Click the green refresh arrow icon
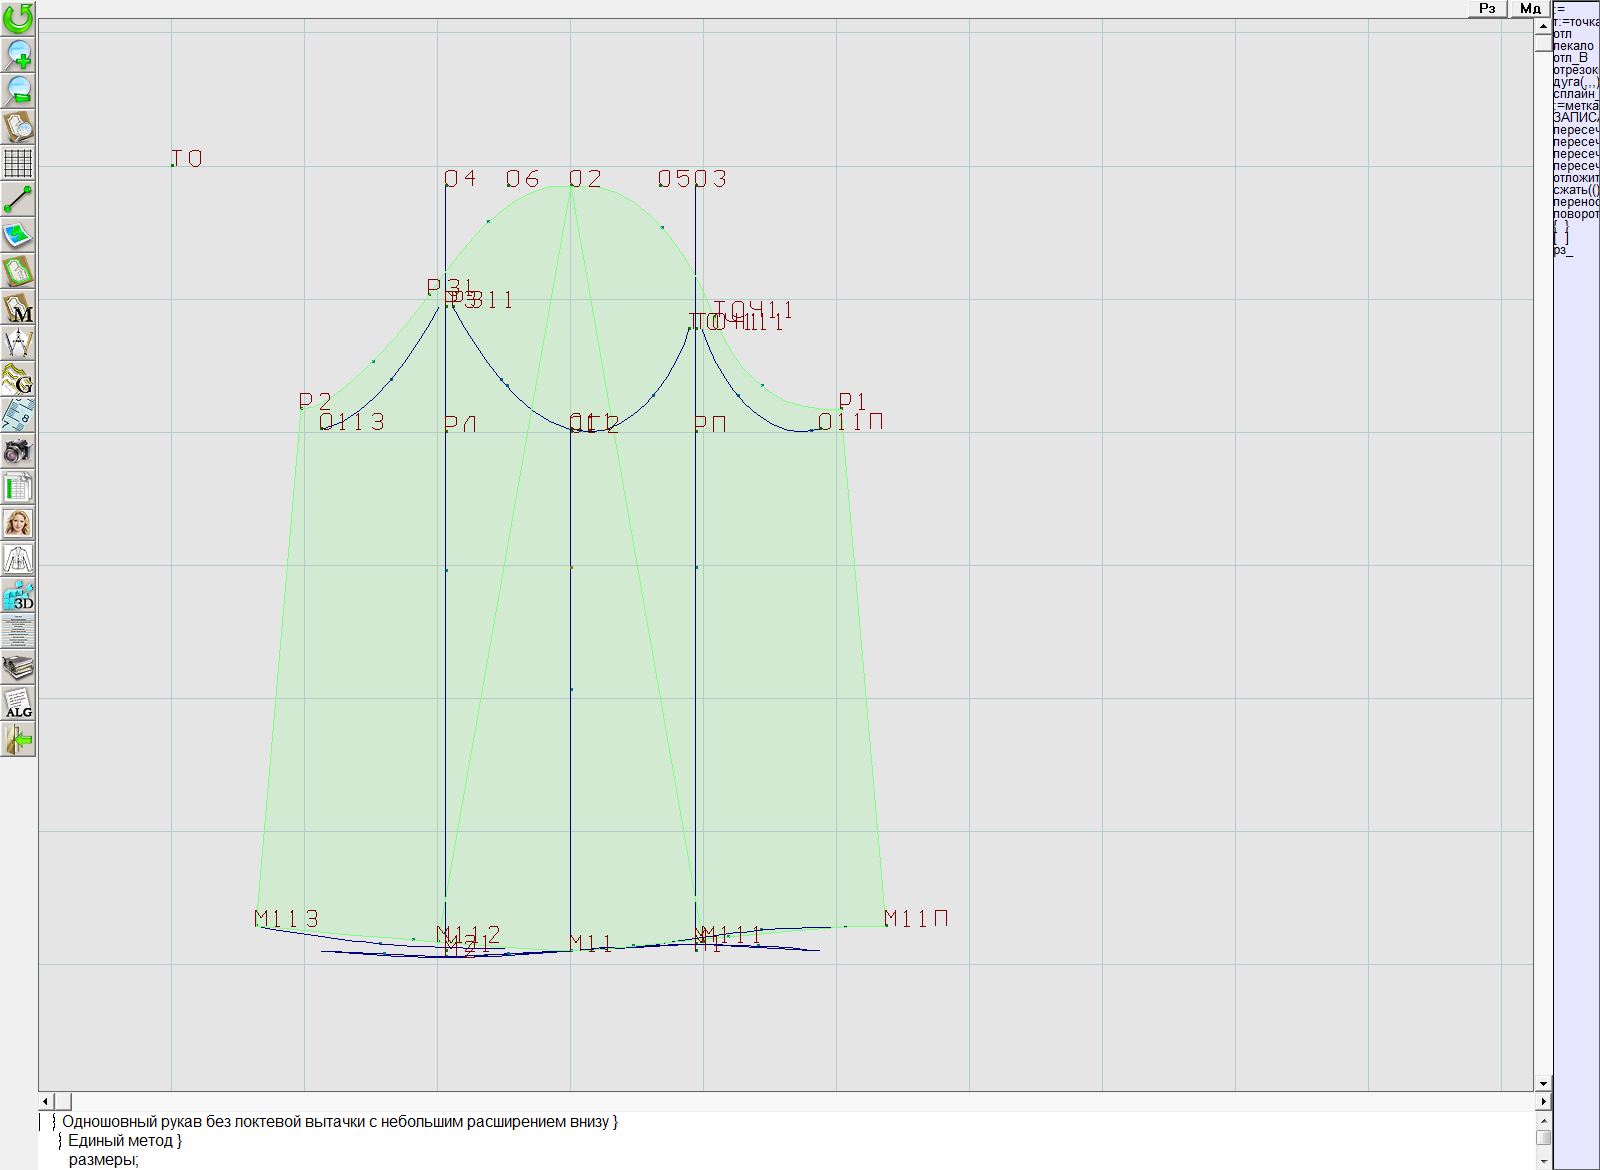Screen dimensions: 1600x1170 (x=18, y=18)
